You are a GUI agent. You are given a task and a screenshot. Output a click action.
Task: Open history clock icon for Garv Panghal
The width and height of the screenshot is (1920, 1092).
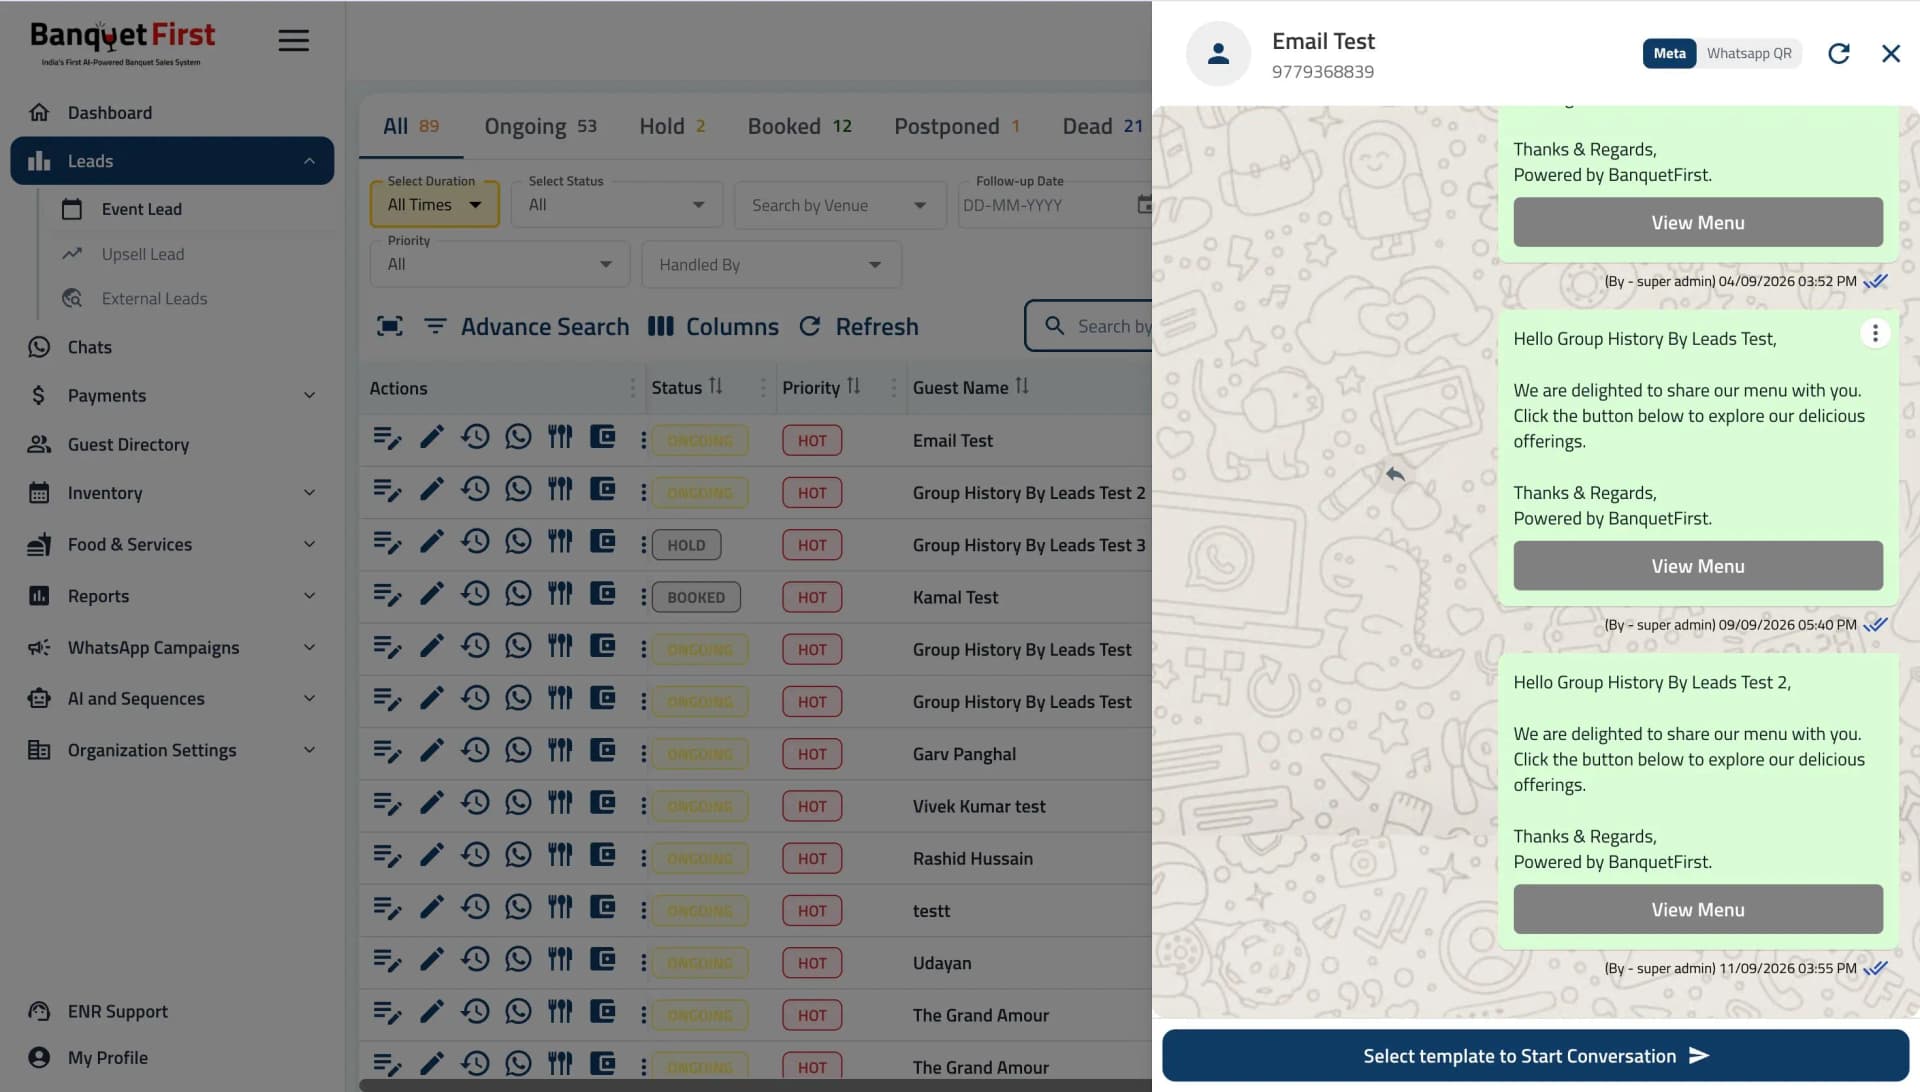475,750
